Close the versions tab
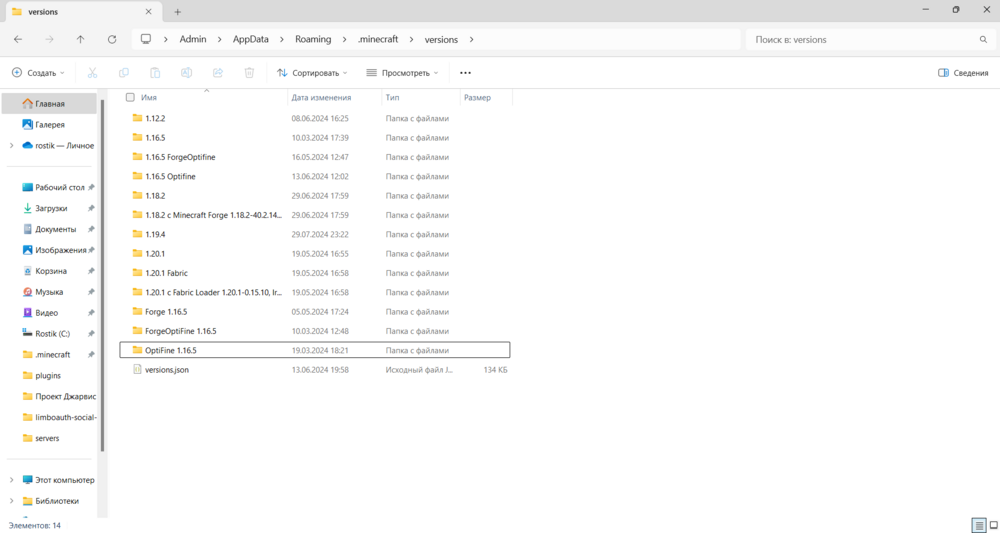This screenshot has height=533, width=1000. (x=148, y=11)
